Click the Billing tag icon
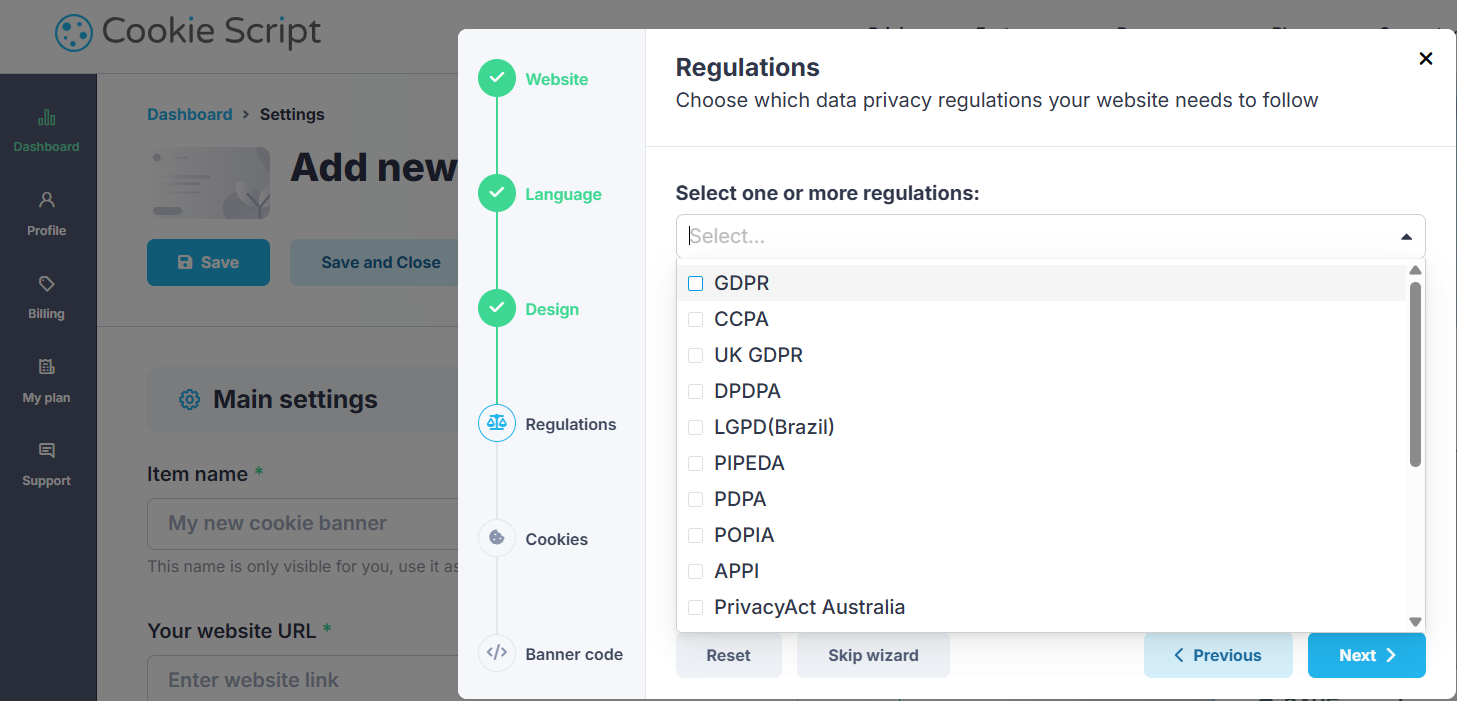1457x701 pixels. (x=46, y=284)
